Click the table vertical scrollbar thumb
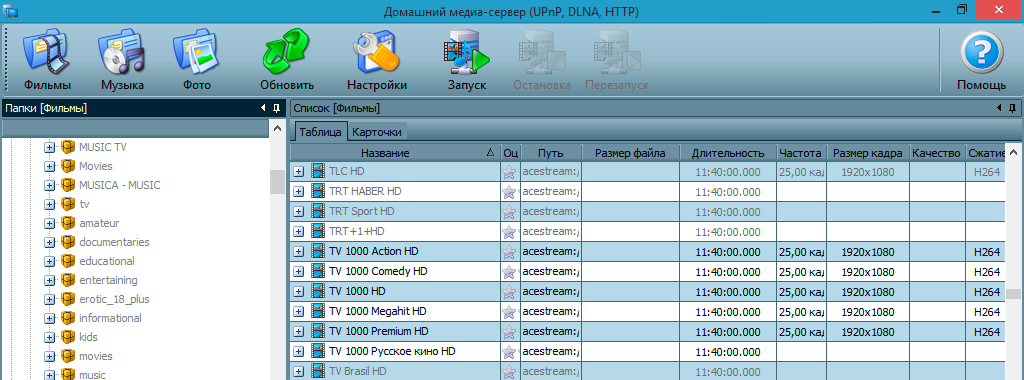Image resolution: width=1024 pixels, height=380 pixels. coord(1013,293)
